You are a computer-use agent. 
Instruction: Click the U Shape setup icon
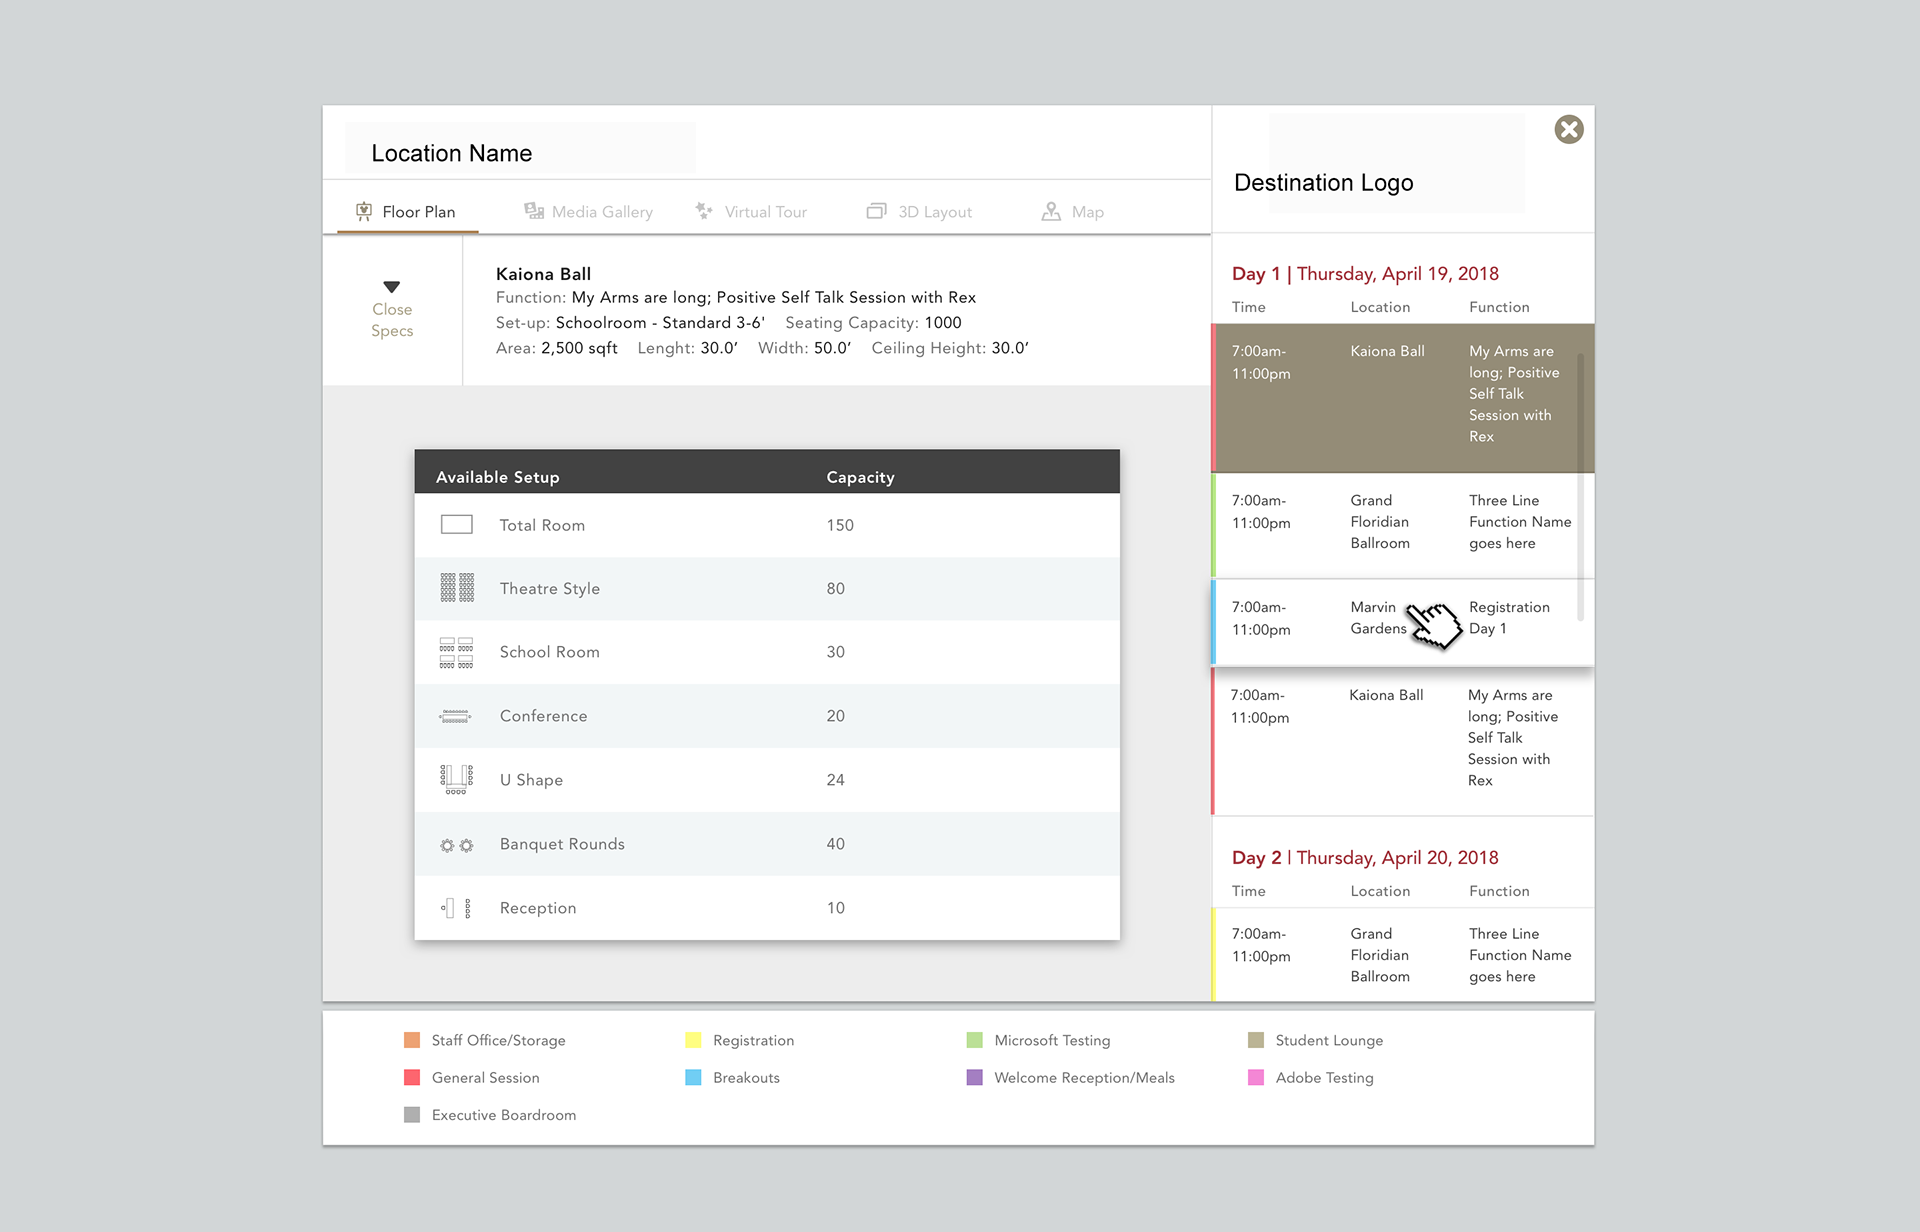coord(457,779)
